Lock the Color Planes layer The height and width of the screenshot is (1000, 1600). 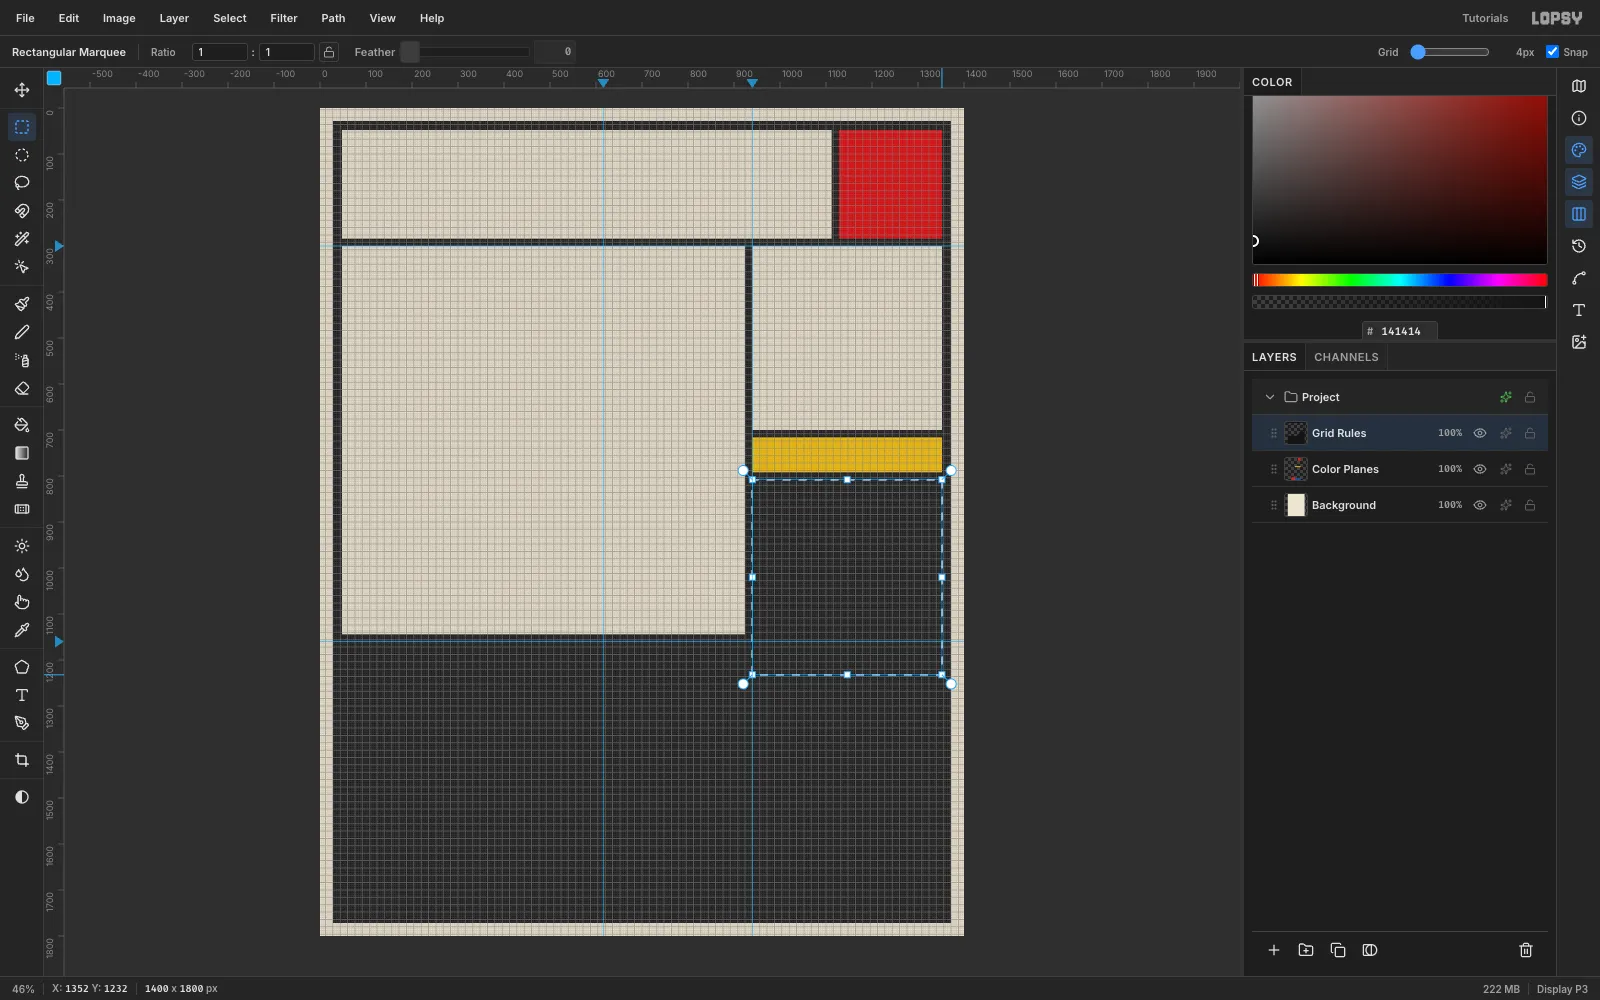click(x=1530, y=469)
